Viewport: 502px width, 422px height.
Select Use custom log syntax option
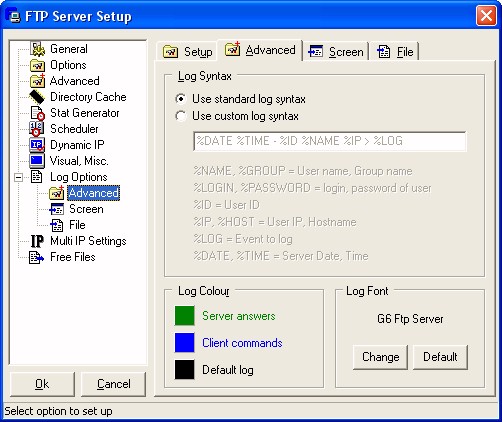181,116
